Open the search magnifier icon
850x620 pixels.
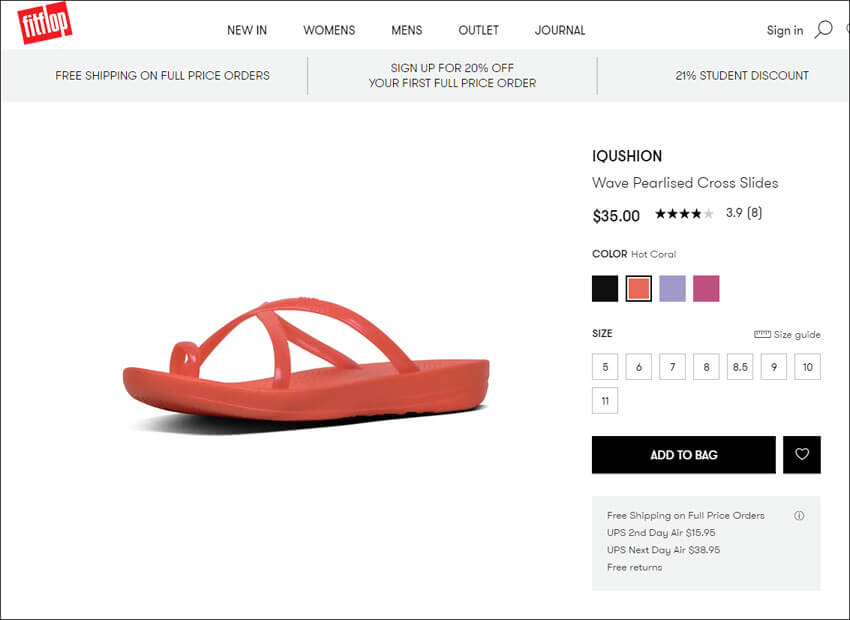point(823,29)
